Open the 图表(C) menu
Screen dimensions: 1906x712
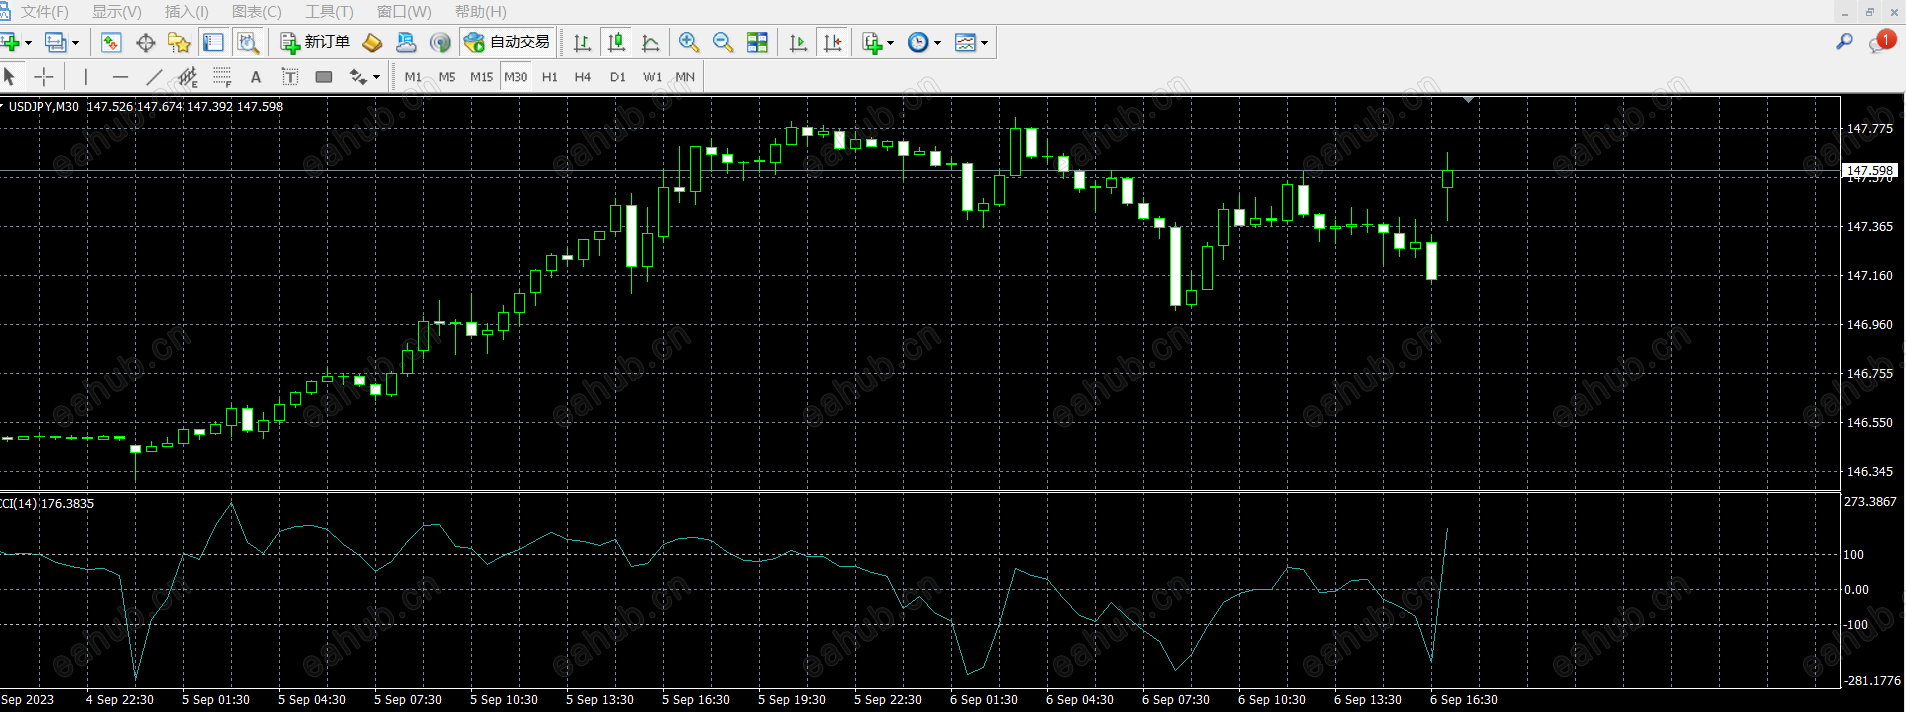pos(257,12)
